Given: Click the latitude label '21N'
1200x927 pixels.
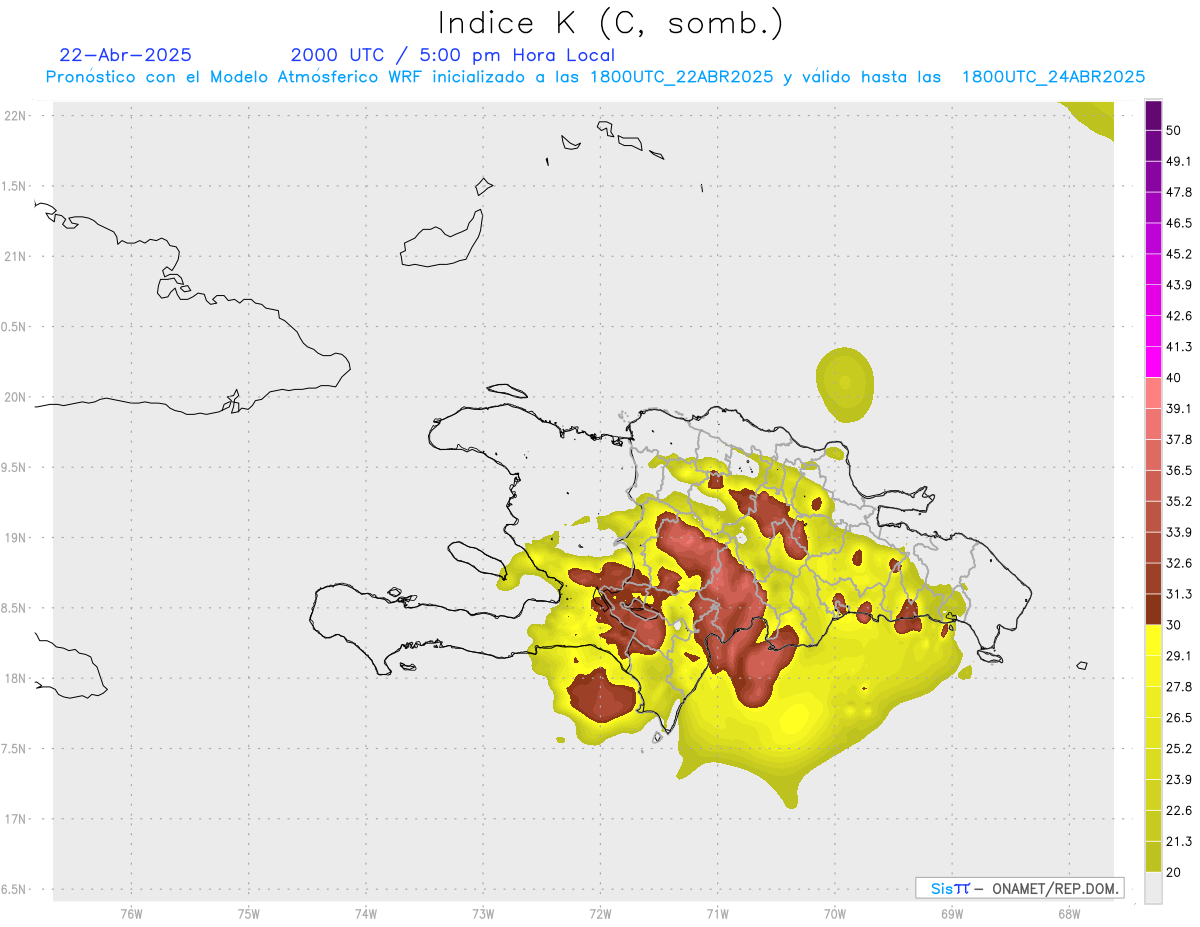Looking at the screenshot, I should (x=15, y=257).
